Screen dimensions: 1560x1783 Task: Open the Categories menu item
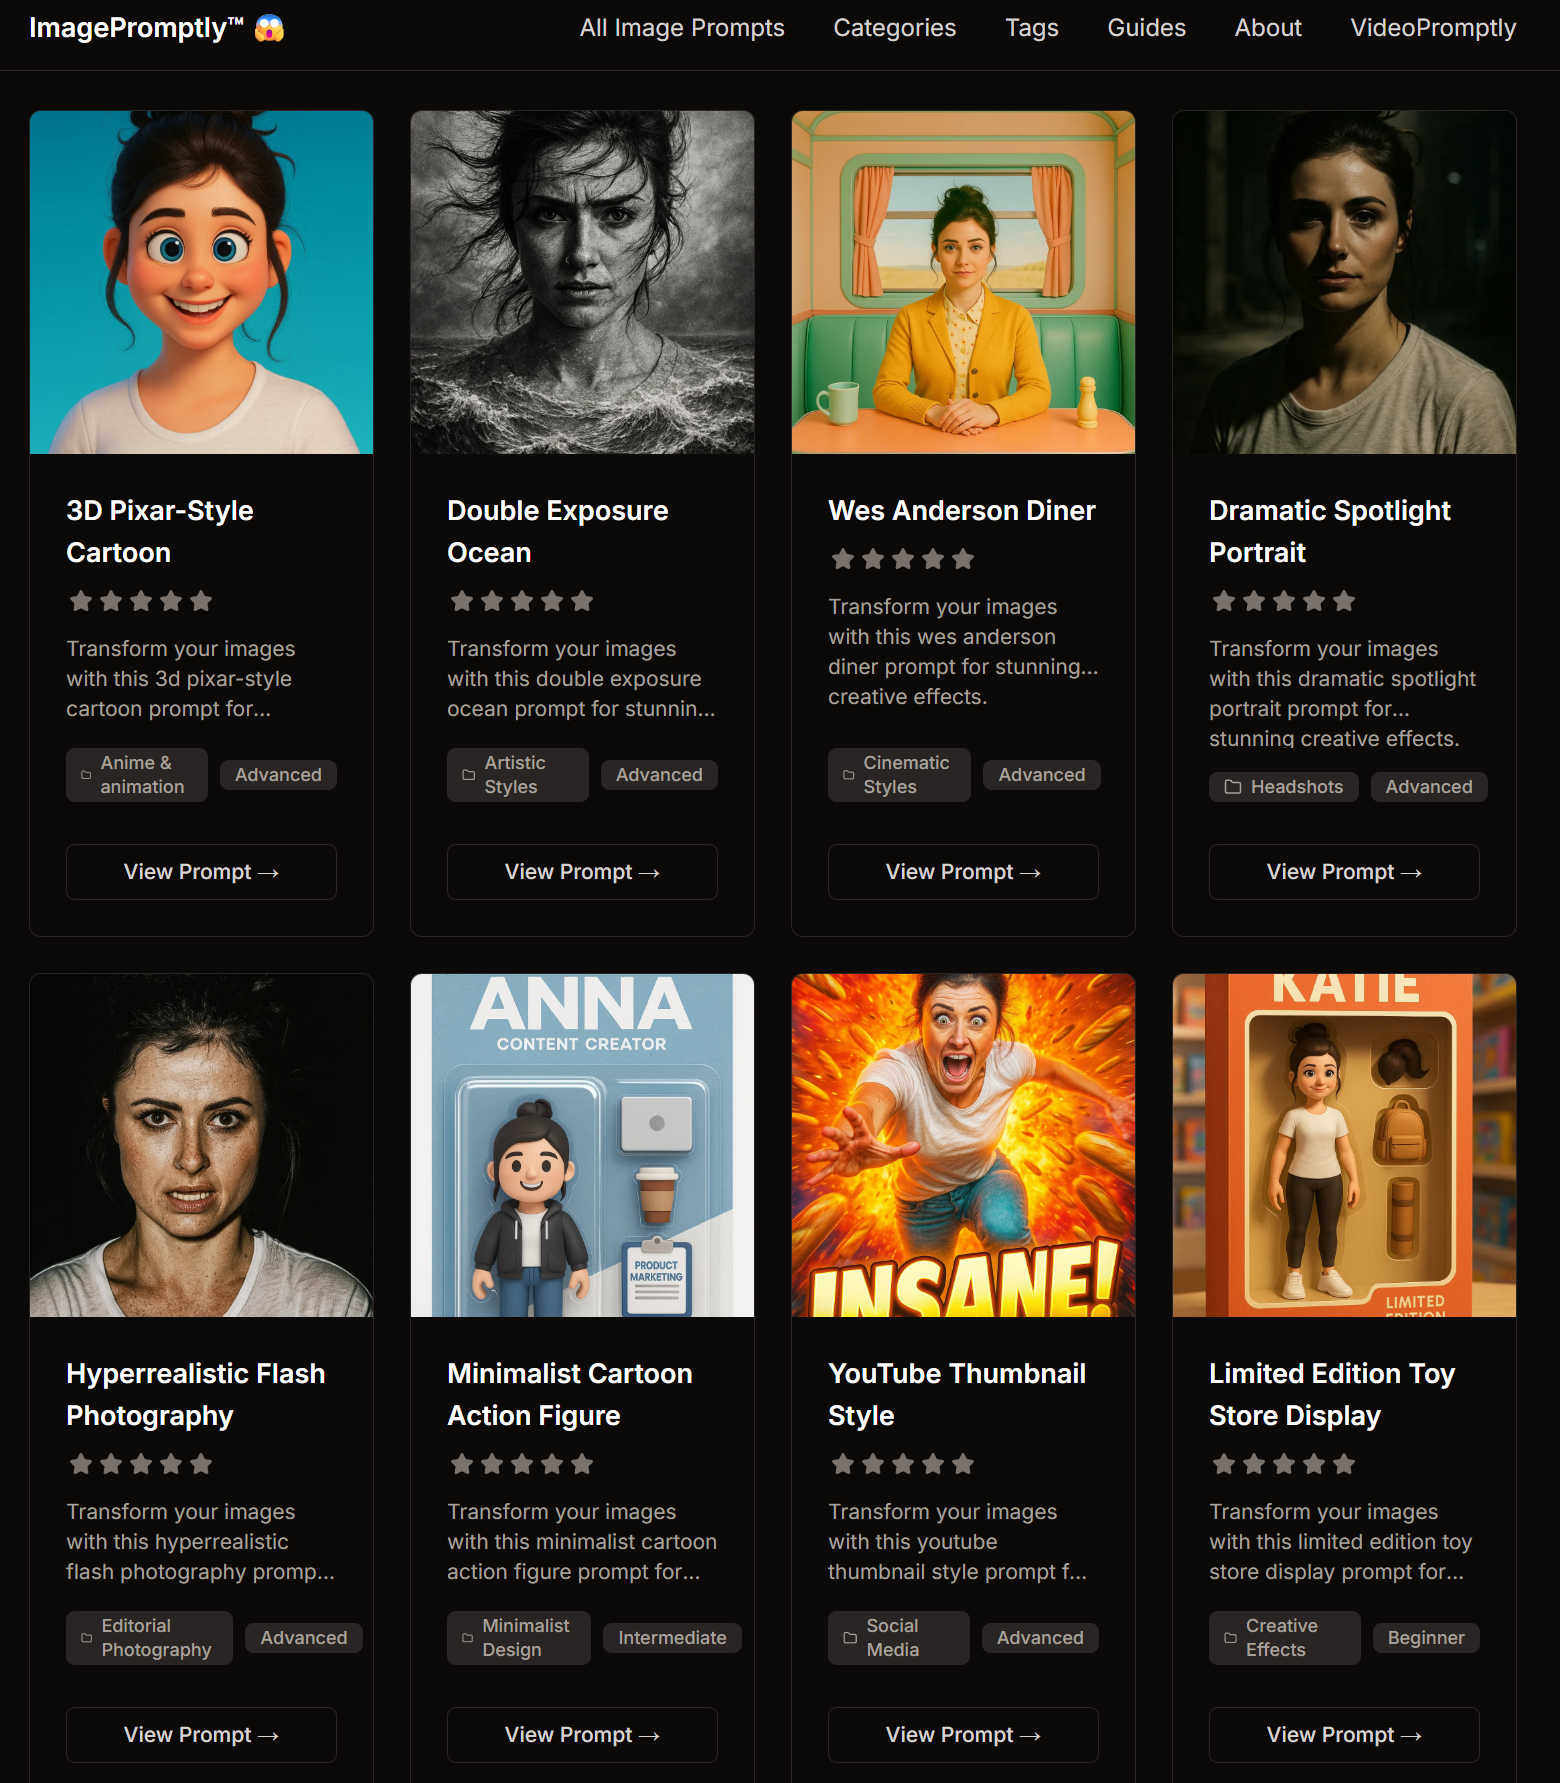(895, 28)
